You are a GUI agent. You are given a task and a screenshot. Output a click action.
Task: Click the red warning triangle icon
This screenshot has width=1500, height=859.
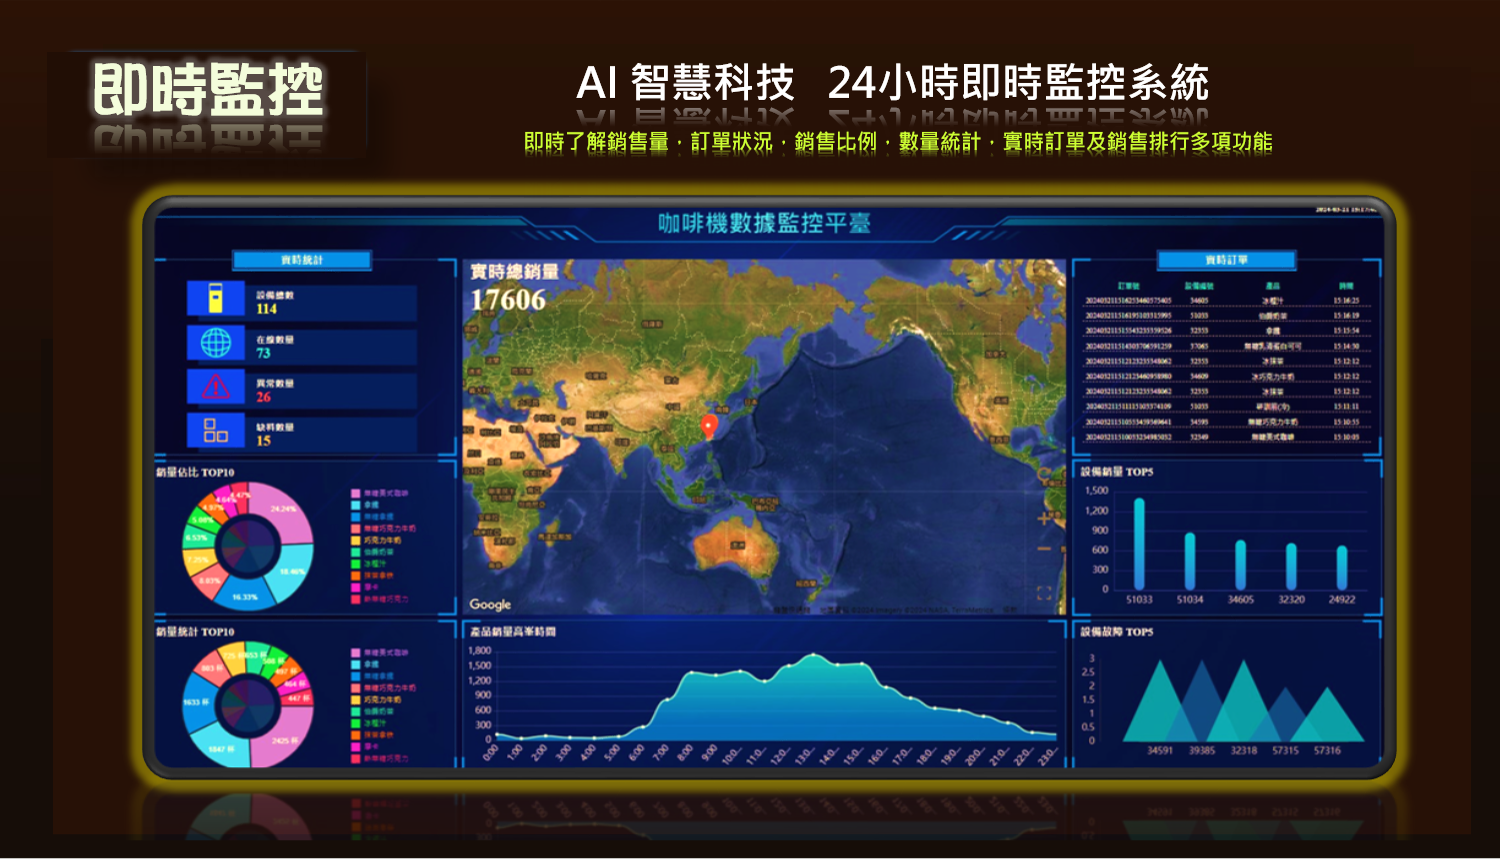point(215,387)
